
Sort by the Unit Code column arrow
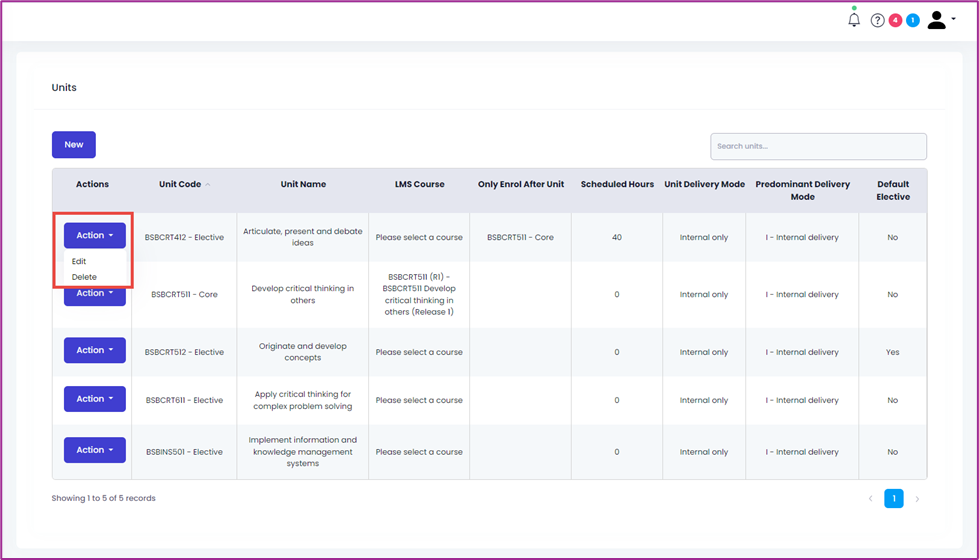point(208,185)
